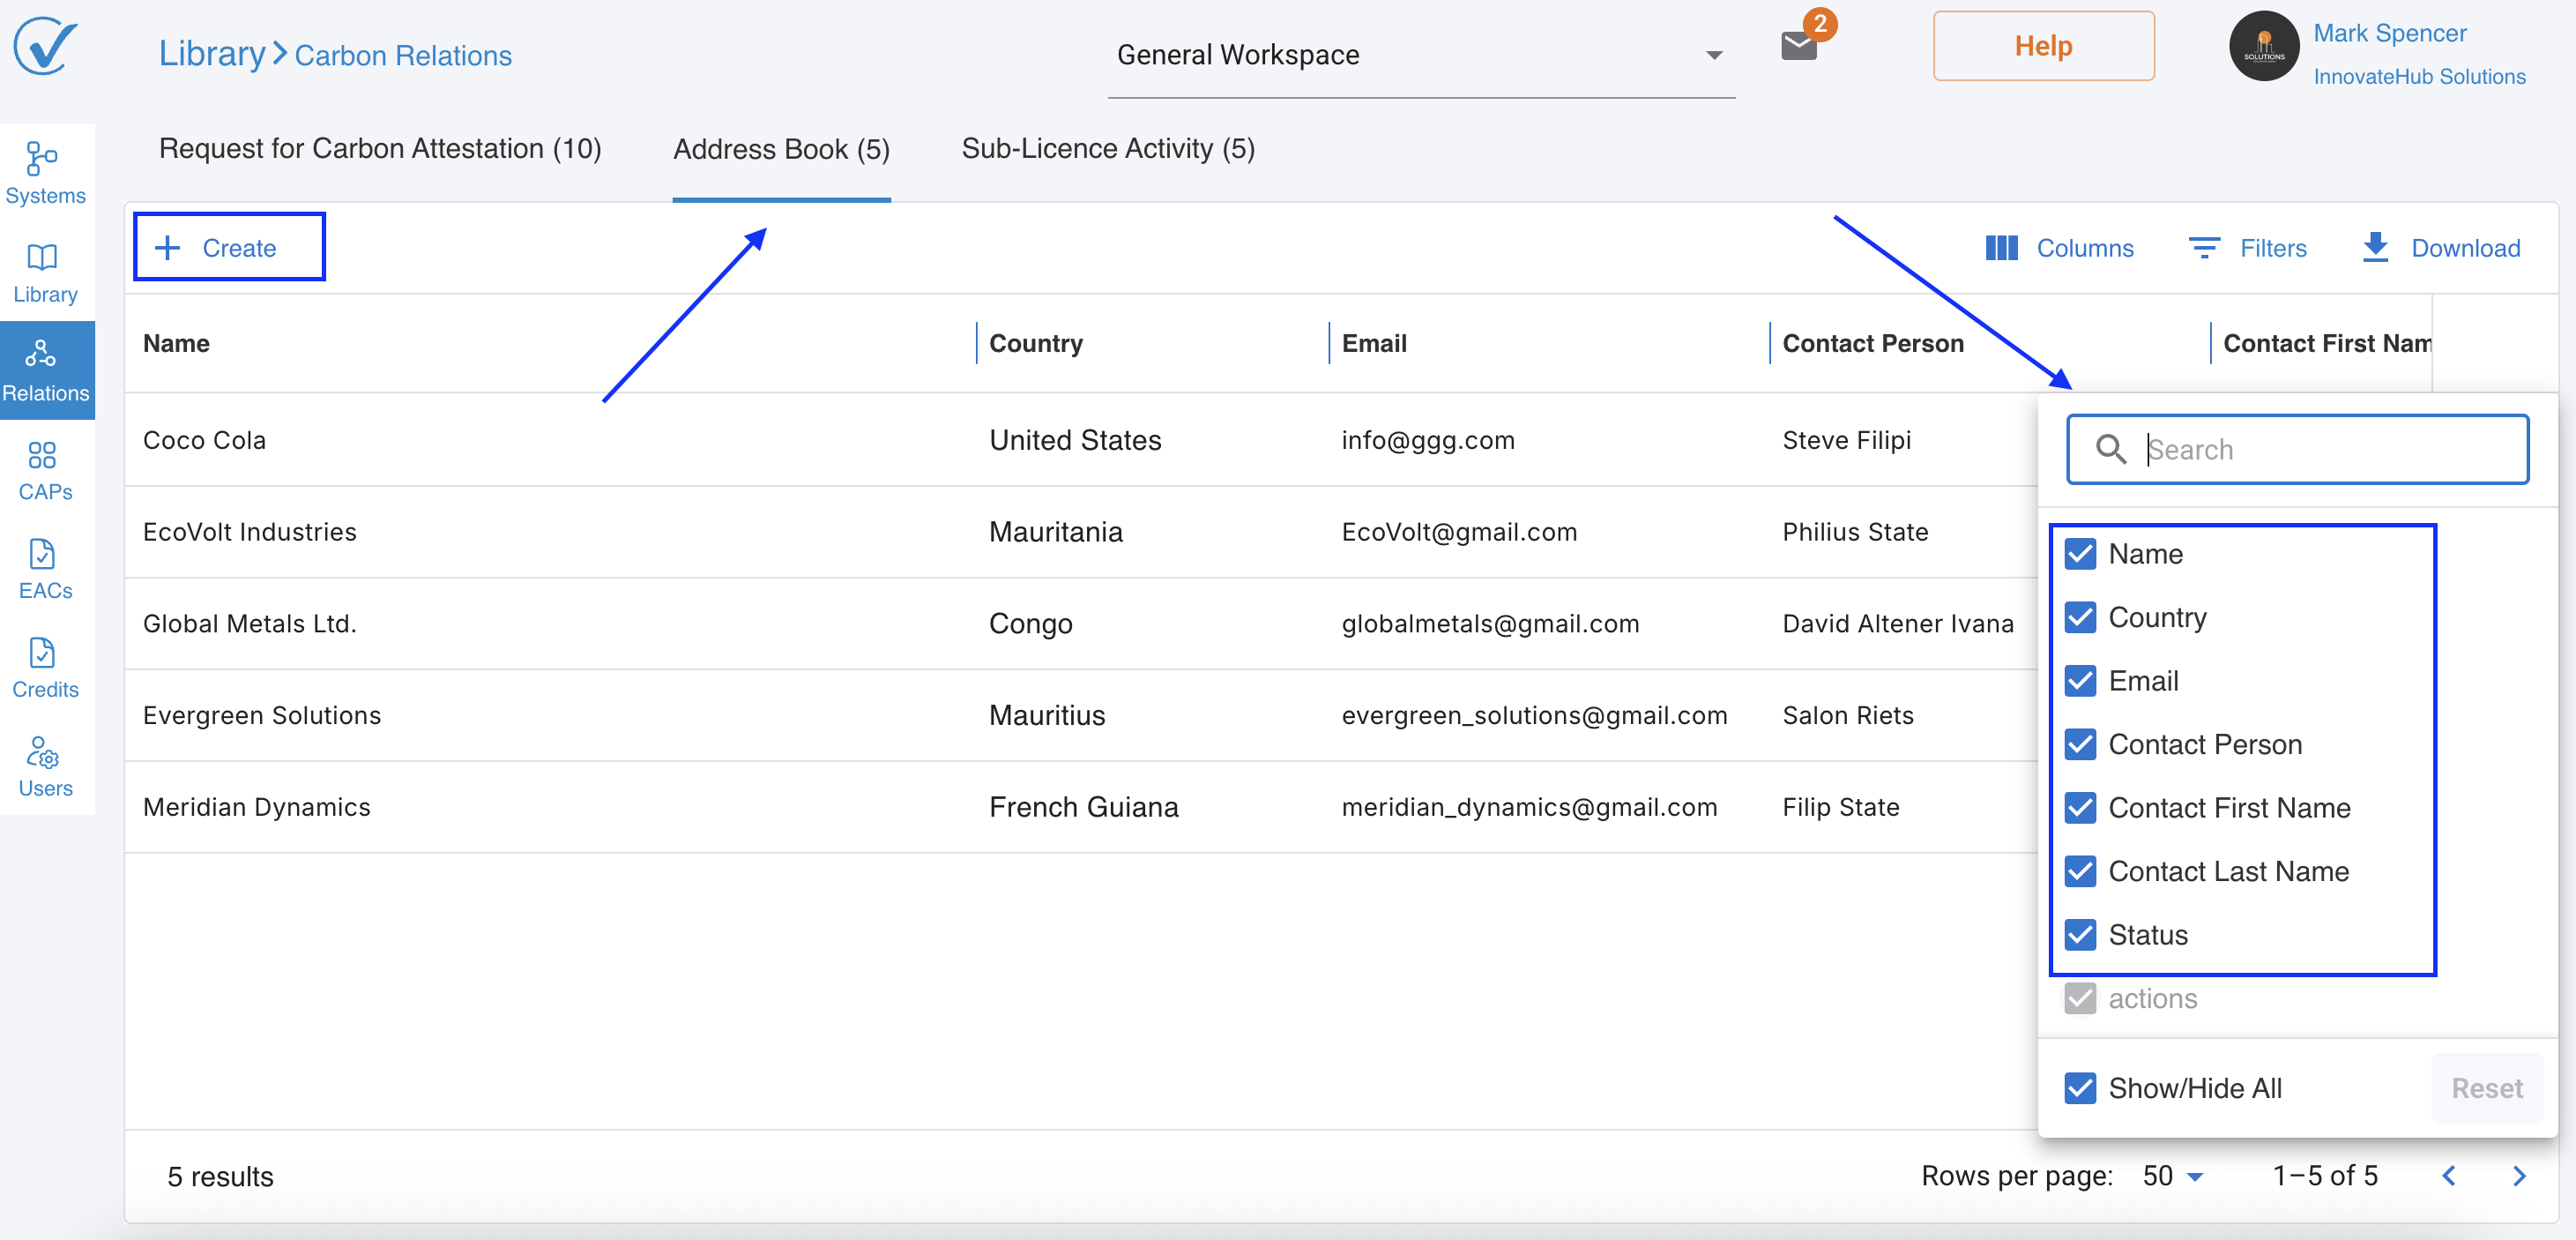Toggle the Show/Hide All checkbox
Viewport: 2576px width, 1240px height.
click(2080, 1088)
